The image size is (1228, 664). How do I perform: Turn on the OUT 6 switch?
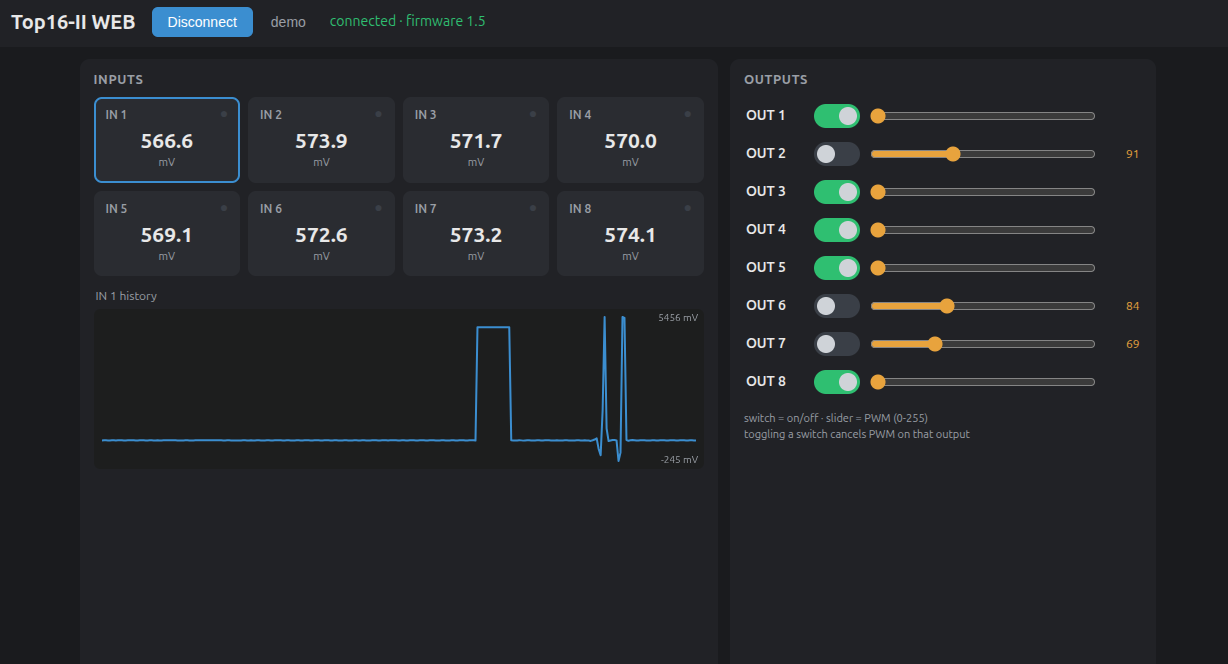point(837,306)
